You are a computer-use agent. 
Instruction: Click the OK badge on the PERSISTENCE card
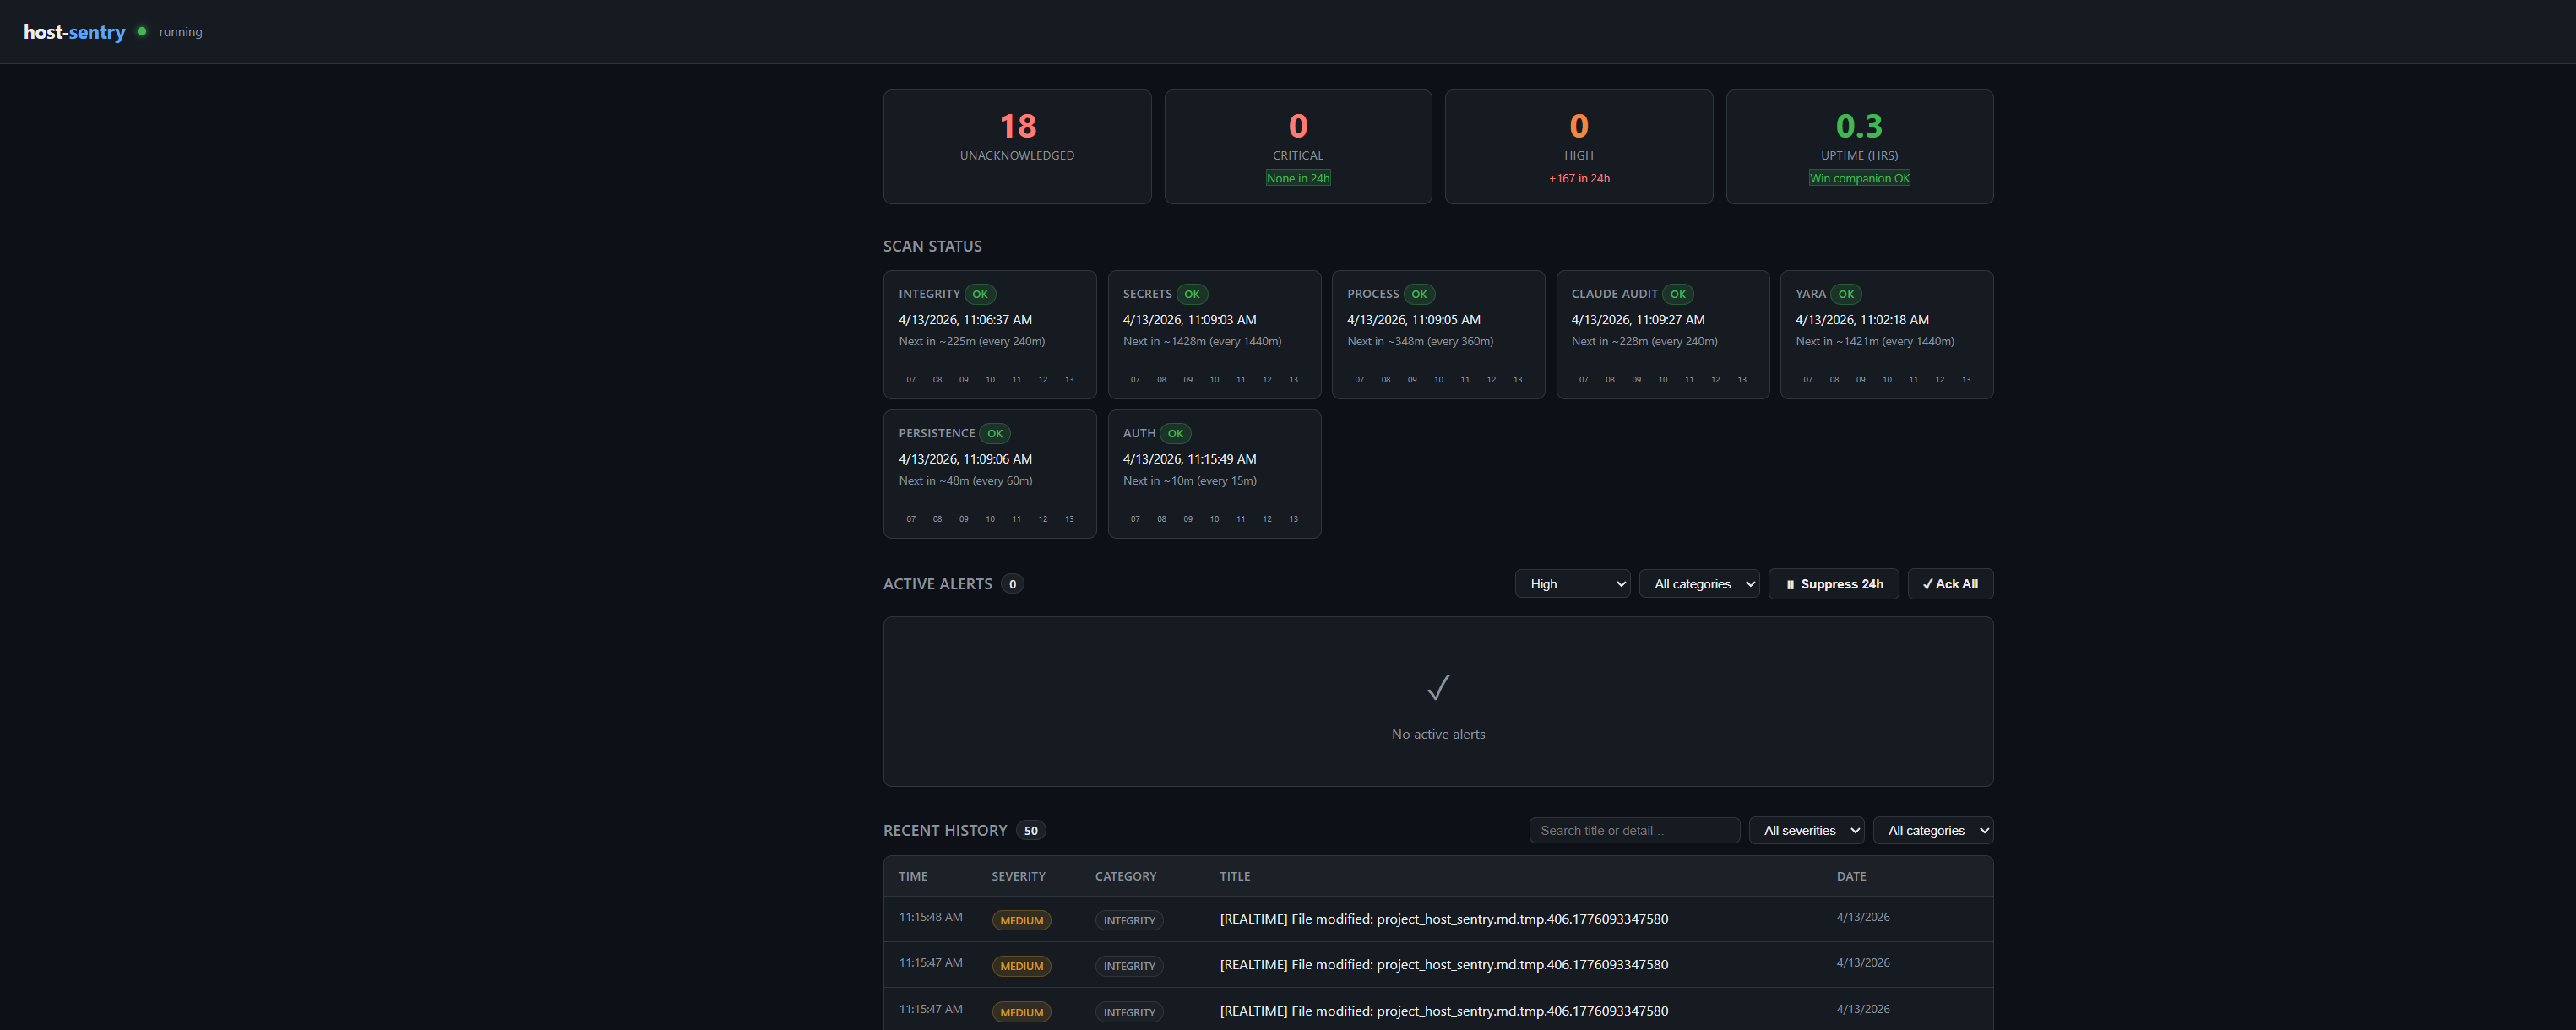pos(994,433)
